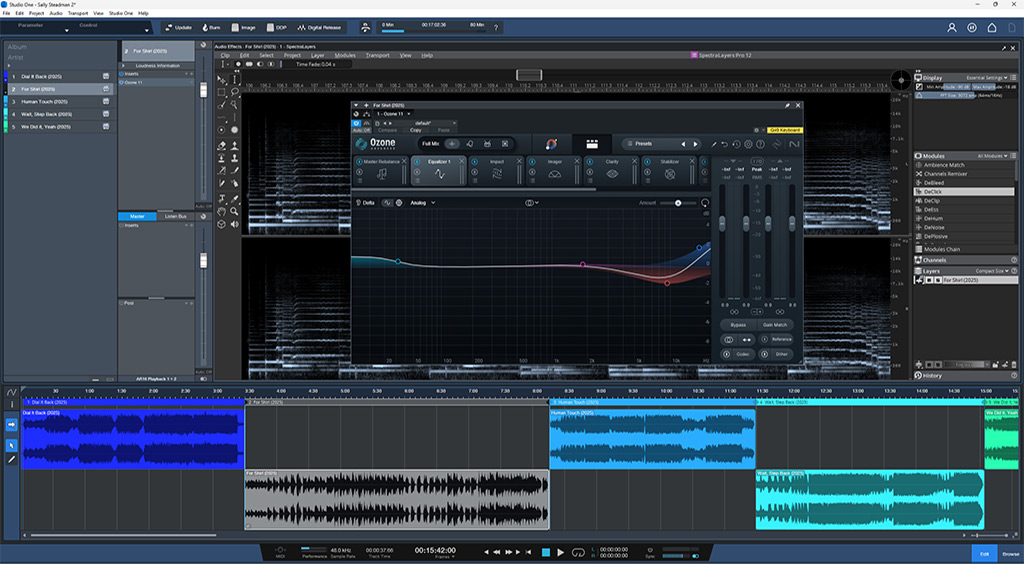Toggle Delta listening in Ozone EQ
This screenshot has width=1024, height=564.
pyautogui.click(x=365, y=203)
